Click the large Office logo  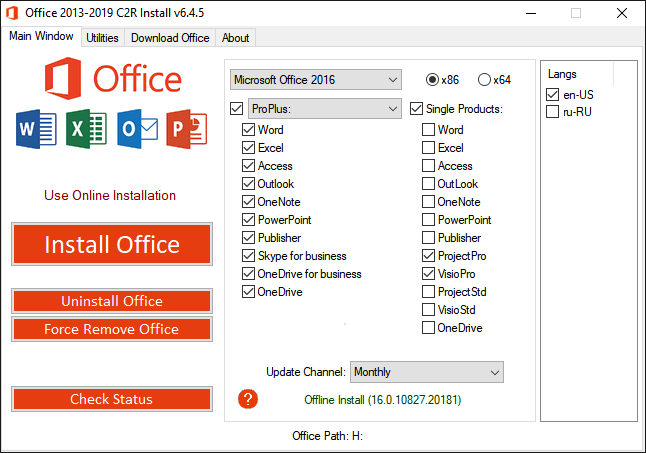(113, 78)
